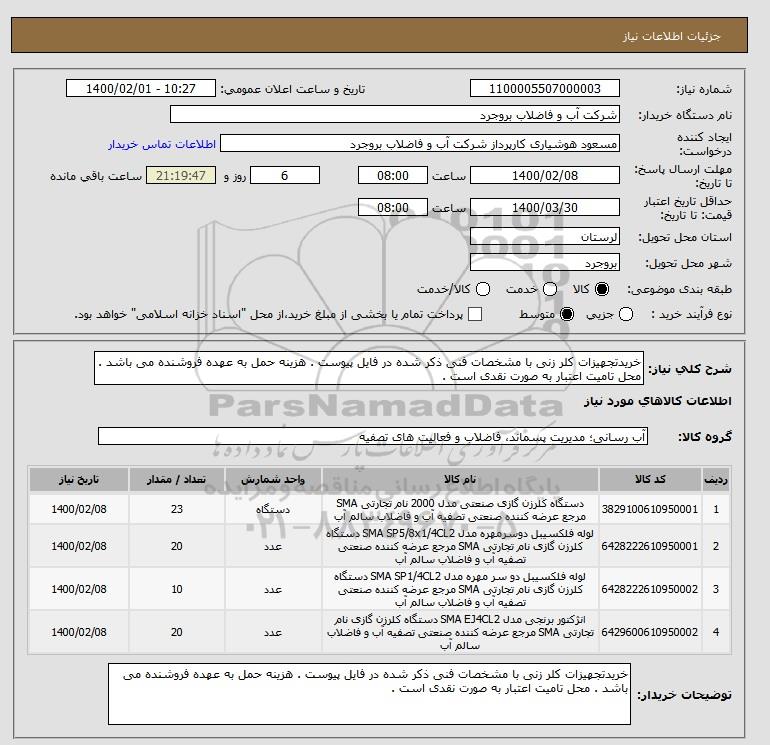Click product code 6429600610950002

(x=650, y=632)
